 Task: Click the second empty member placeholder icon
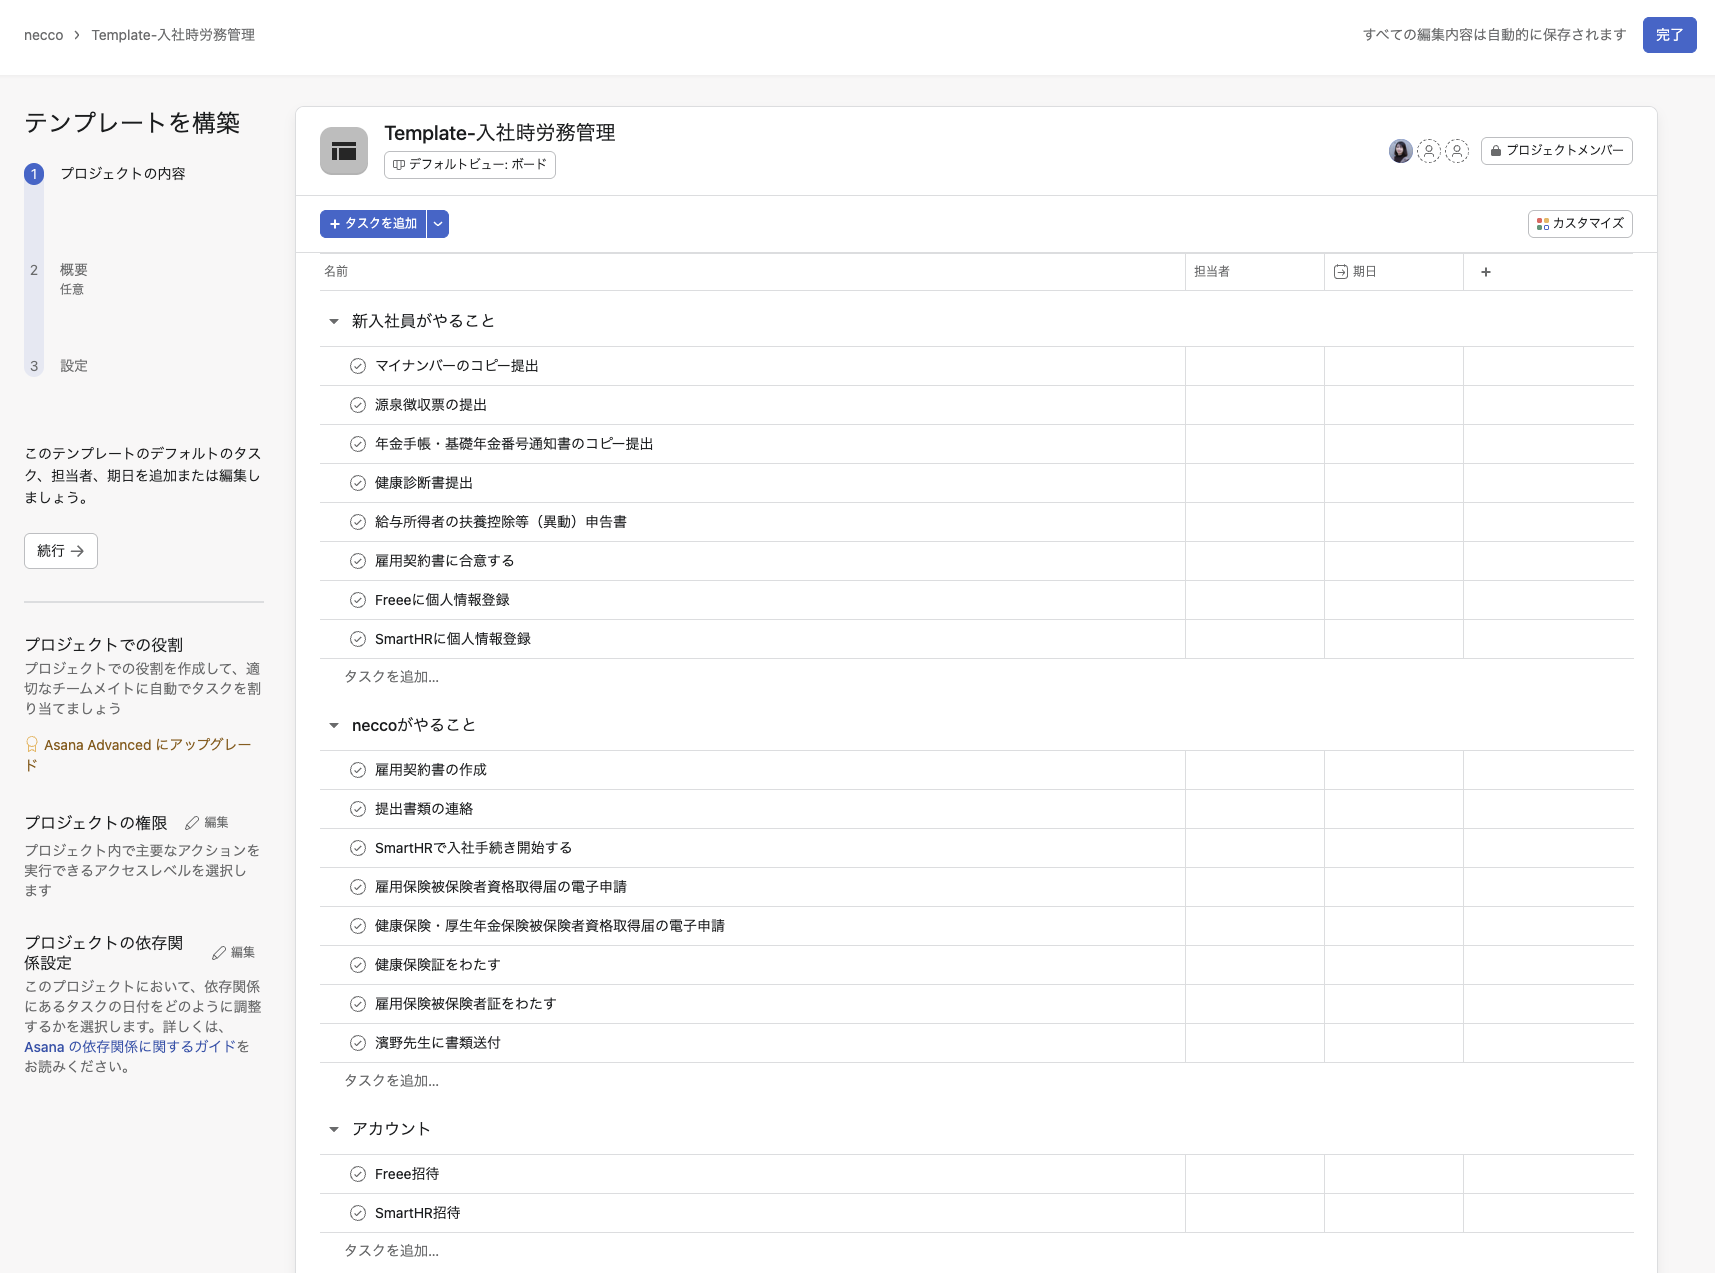point(1457,151)
